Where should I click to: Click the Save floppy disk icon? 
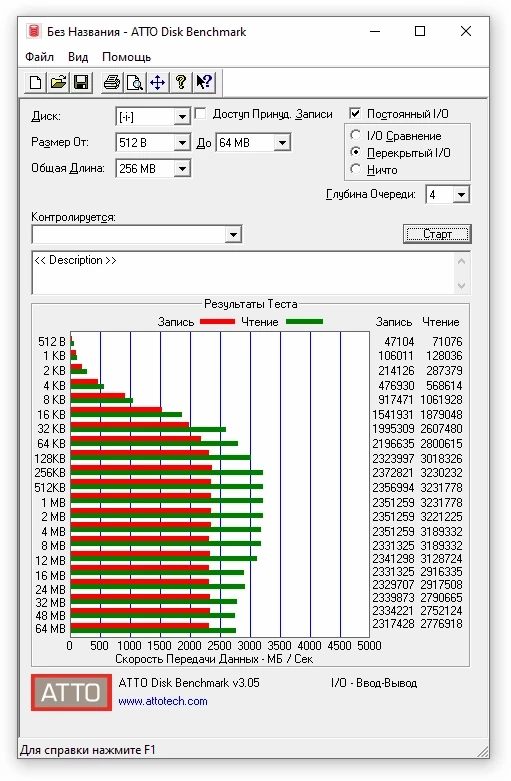[x=81, y=82]
